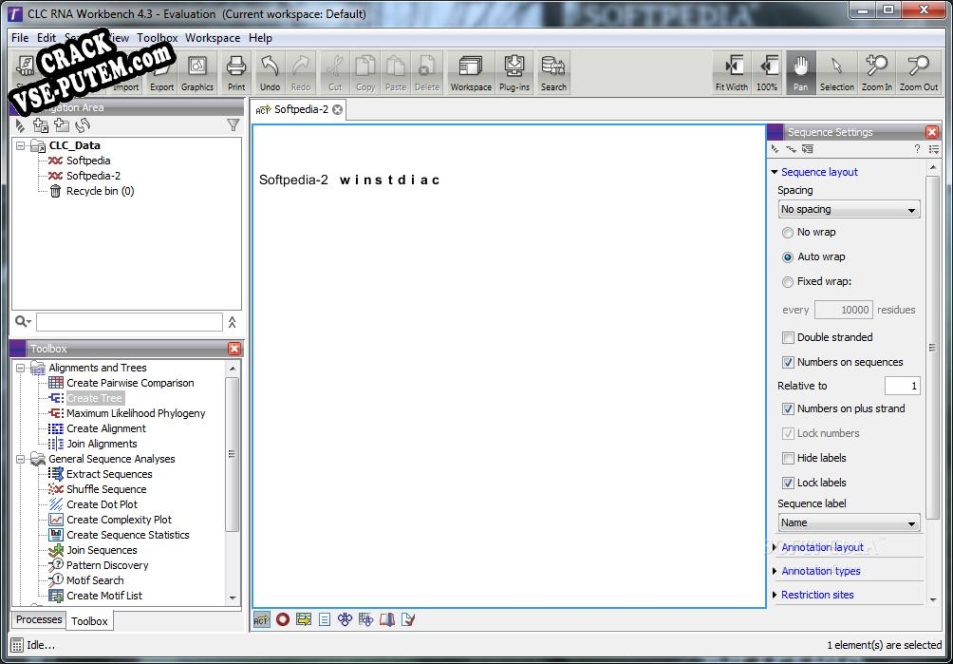Click the Relative to number field
The height and width of the screenshot is (664, 953).
[902, 386]
